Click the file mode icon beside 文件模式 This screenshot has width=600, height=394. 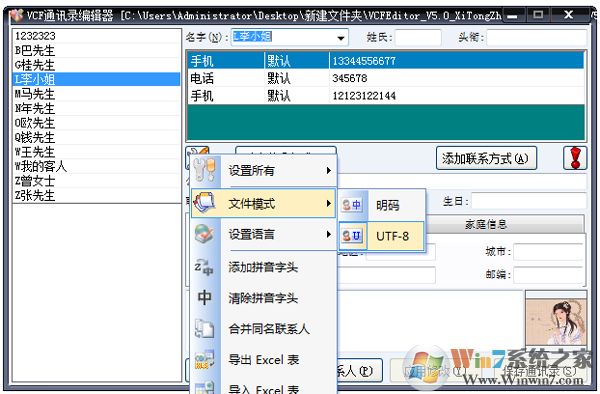(205, 203)
